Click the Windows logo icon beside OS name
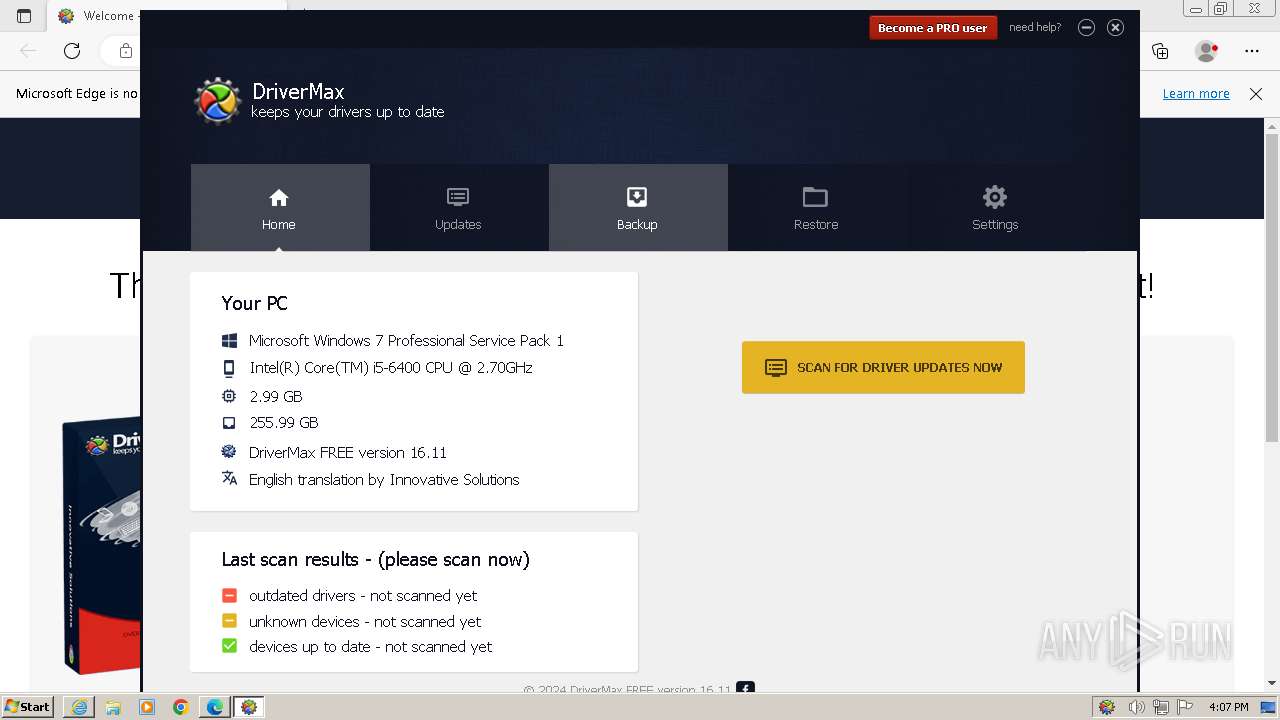 (229, 341)
